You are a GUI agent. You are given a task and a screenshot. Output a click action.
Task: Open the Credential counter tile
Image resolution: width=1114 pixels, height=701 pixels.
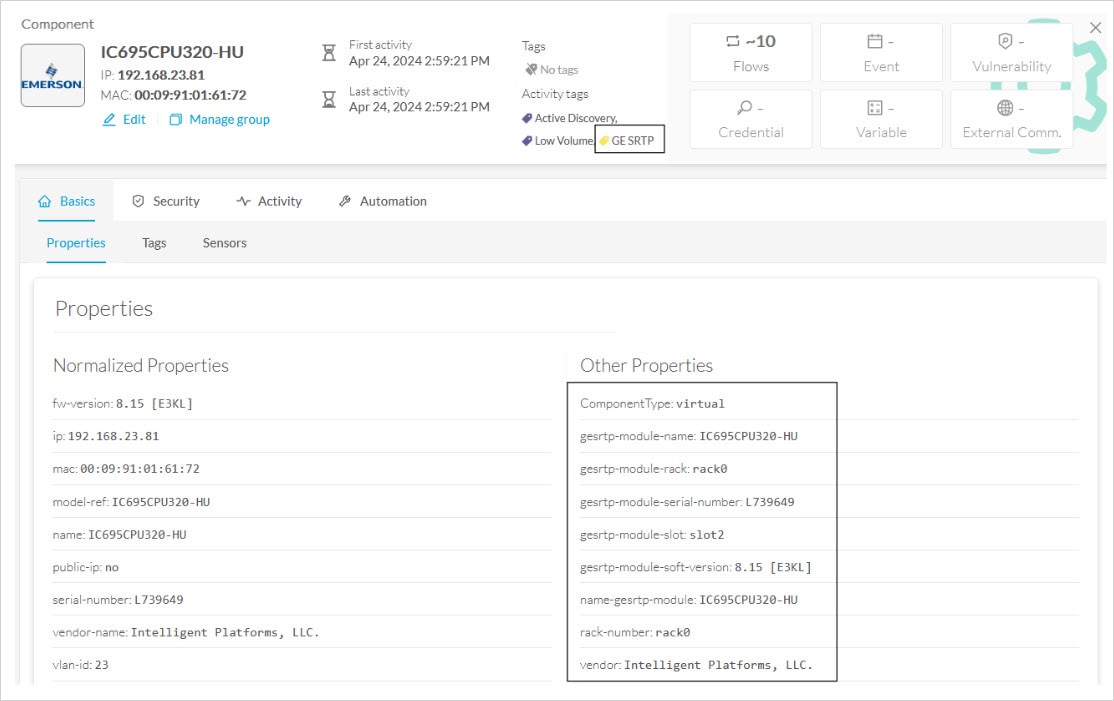(x=751, y=119)
